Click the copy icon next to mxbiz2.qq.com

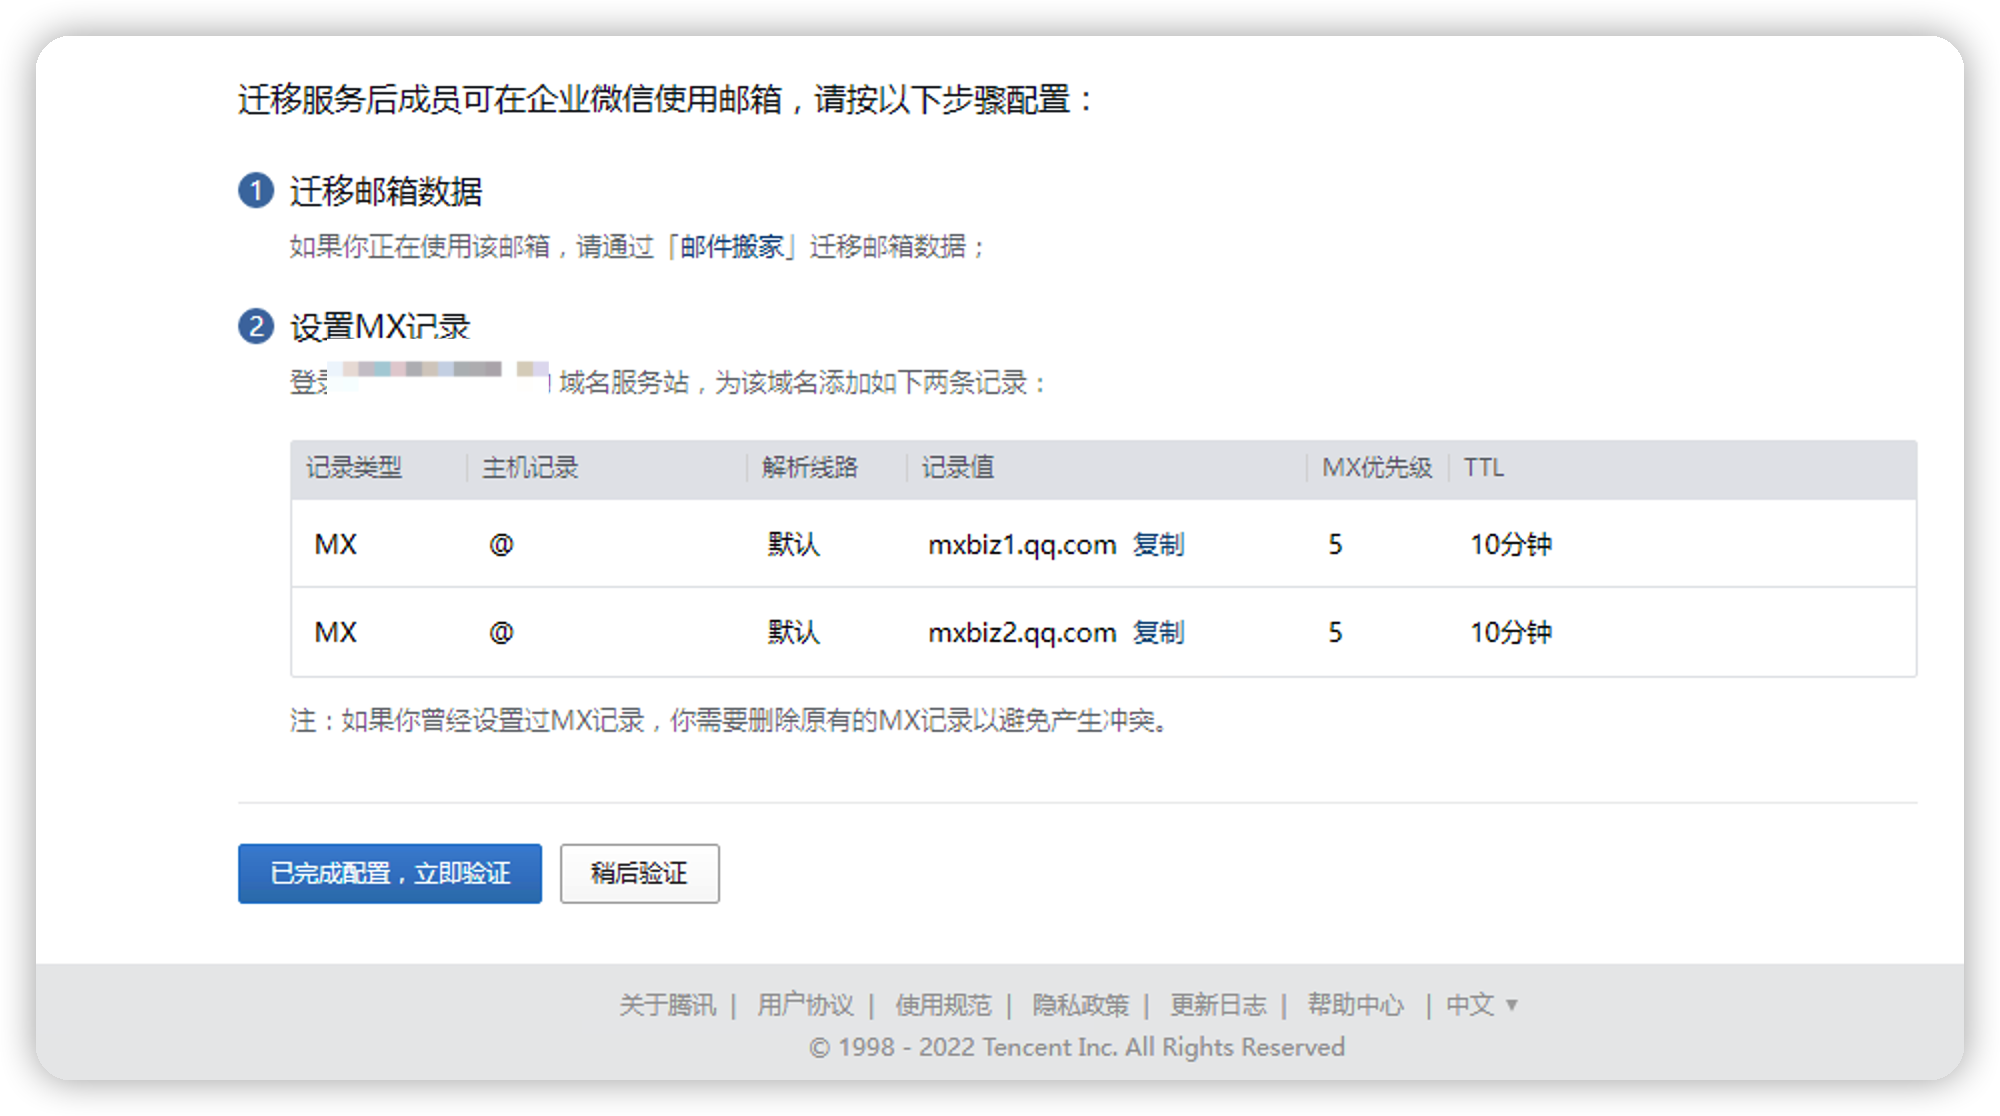pos(1158,632)
